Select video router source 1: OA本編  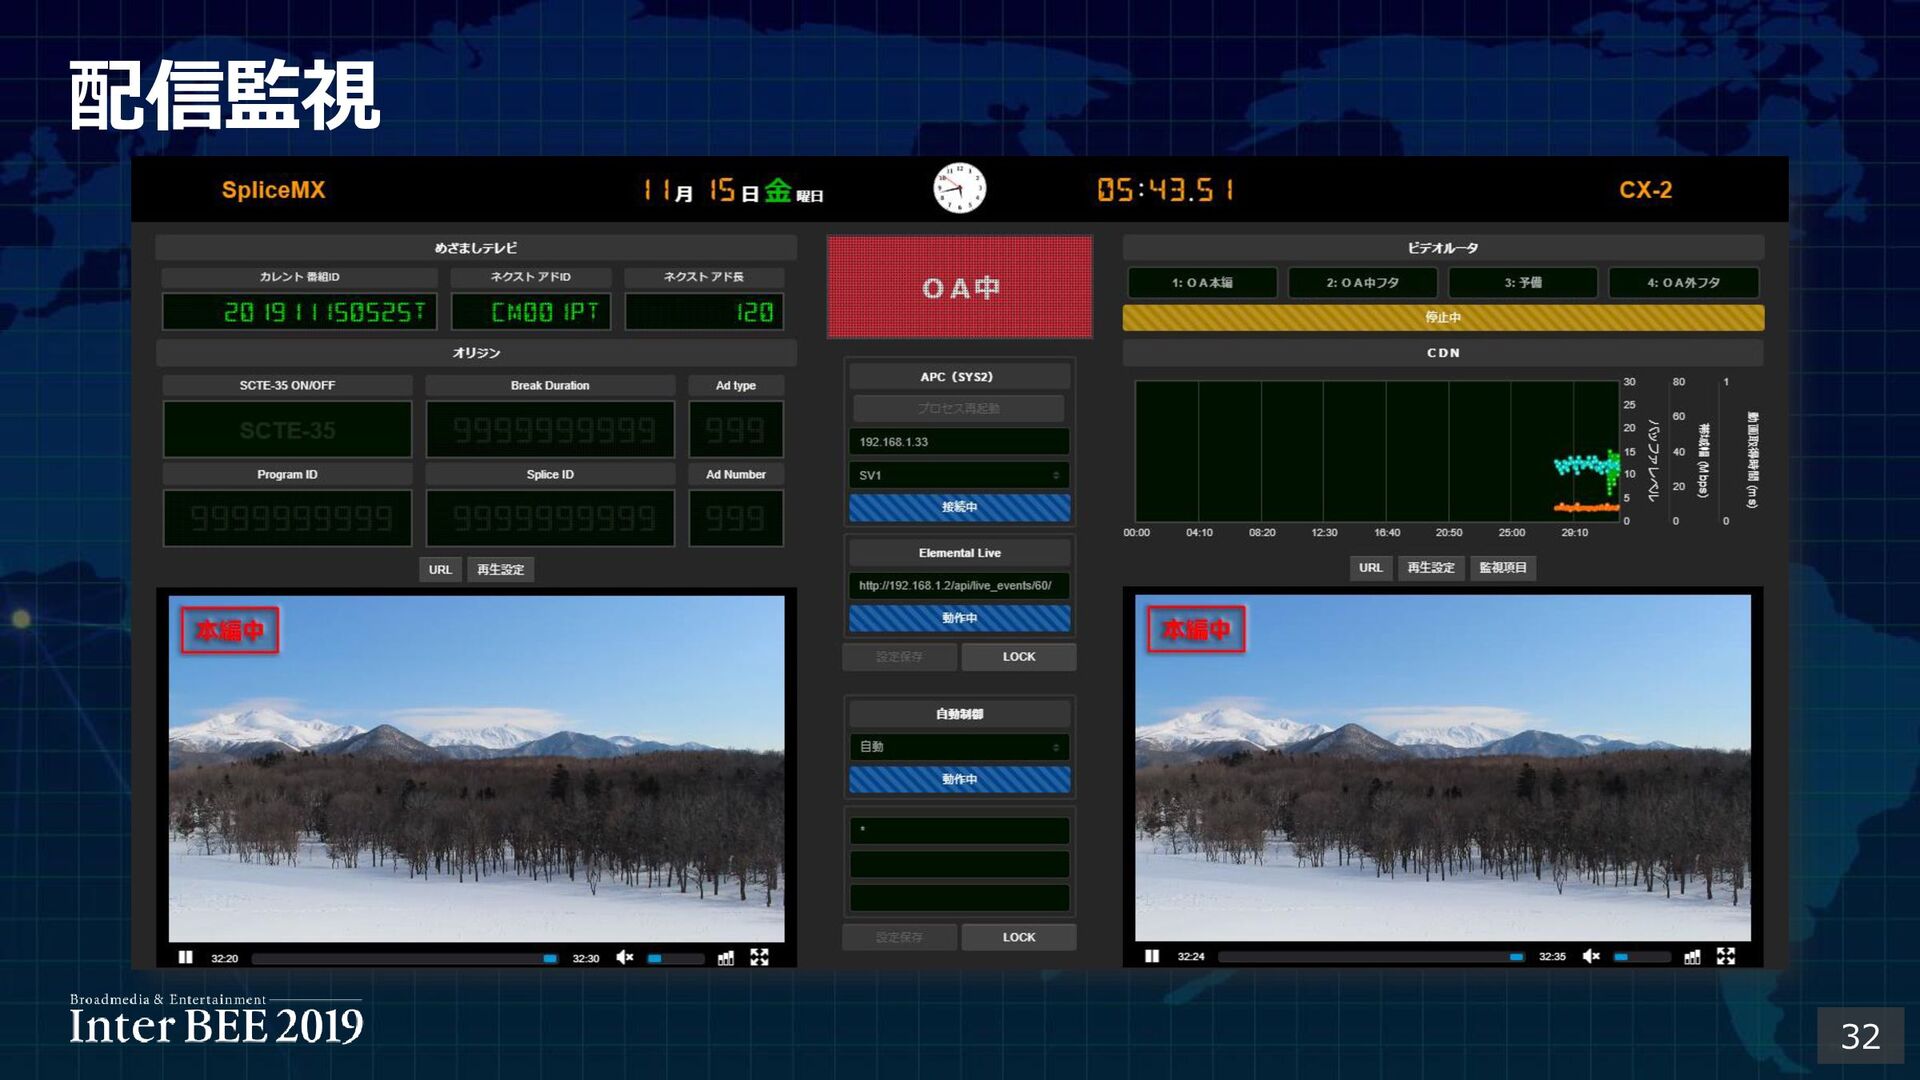pyautogui.click(x=1202, y=283)
